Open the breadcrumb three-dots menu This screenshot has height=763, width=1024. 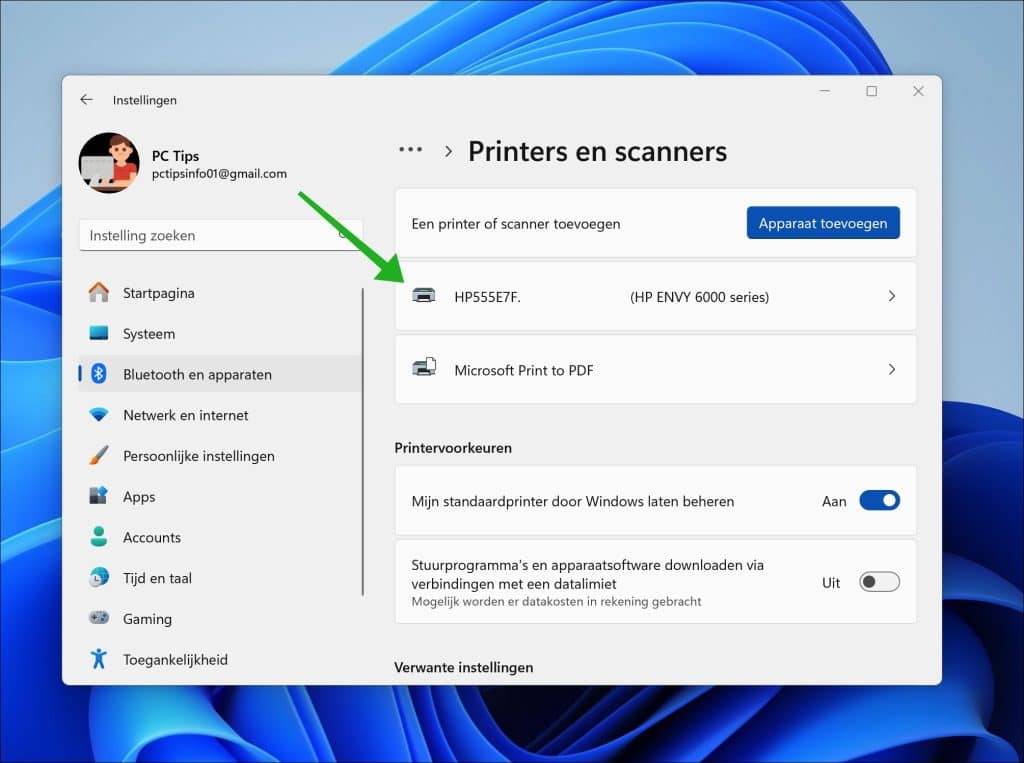click(x=410, y=150)
